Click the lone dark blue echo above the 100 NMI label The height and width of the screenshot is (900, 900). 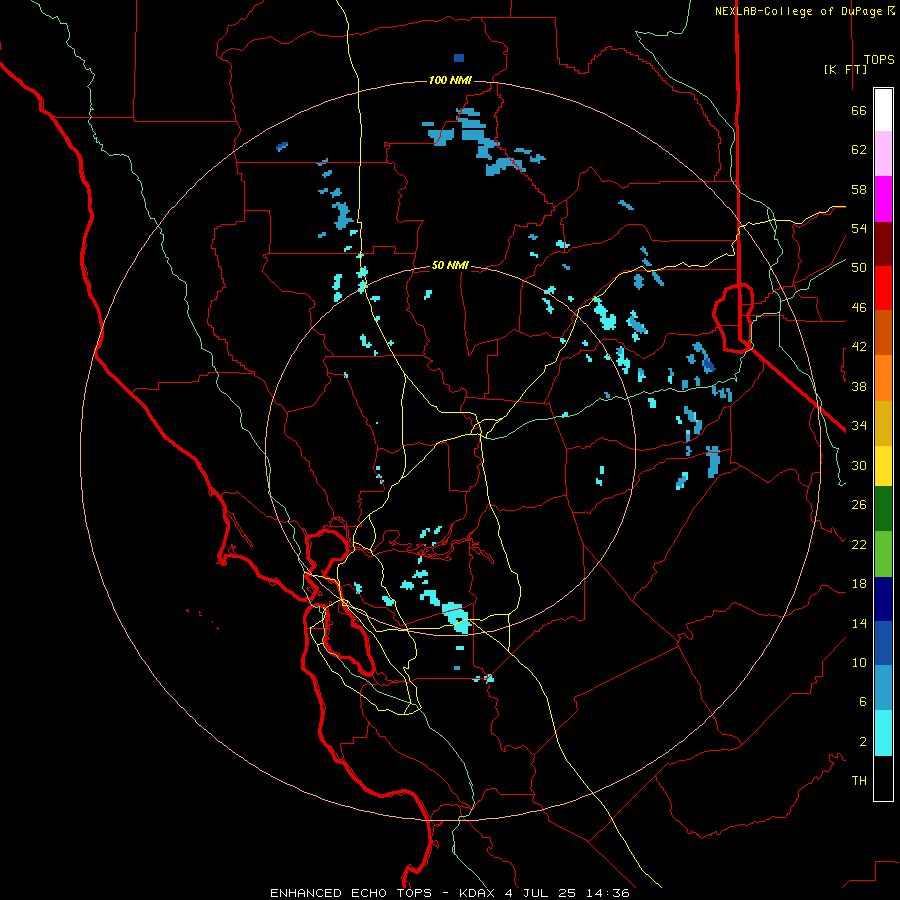click(x=459, y=58)
